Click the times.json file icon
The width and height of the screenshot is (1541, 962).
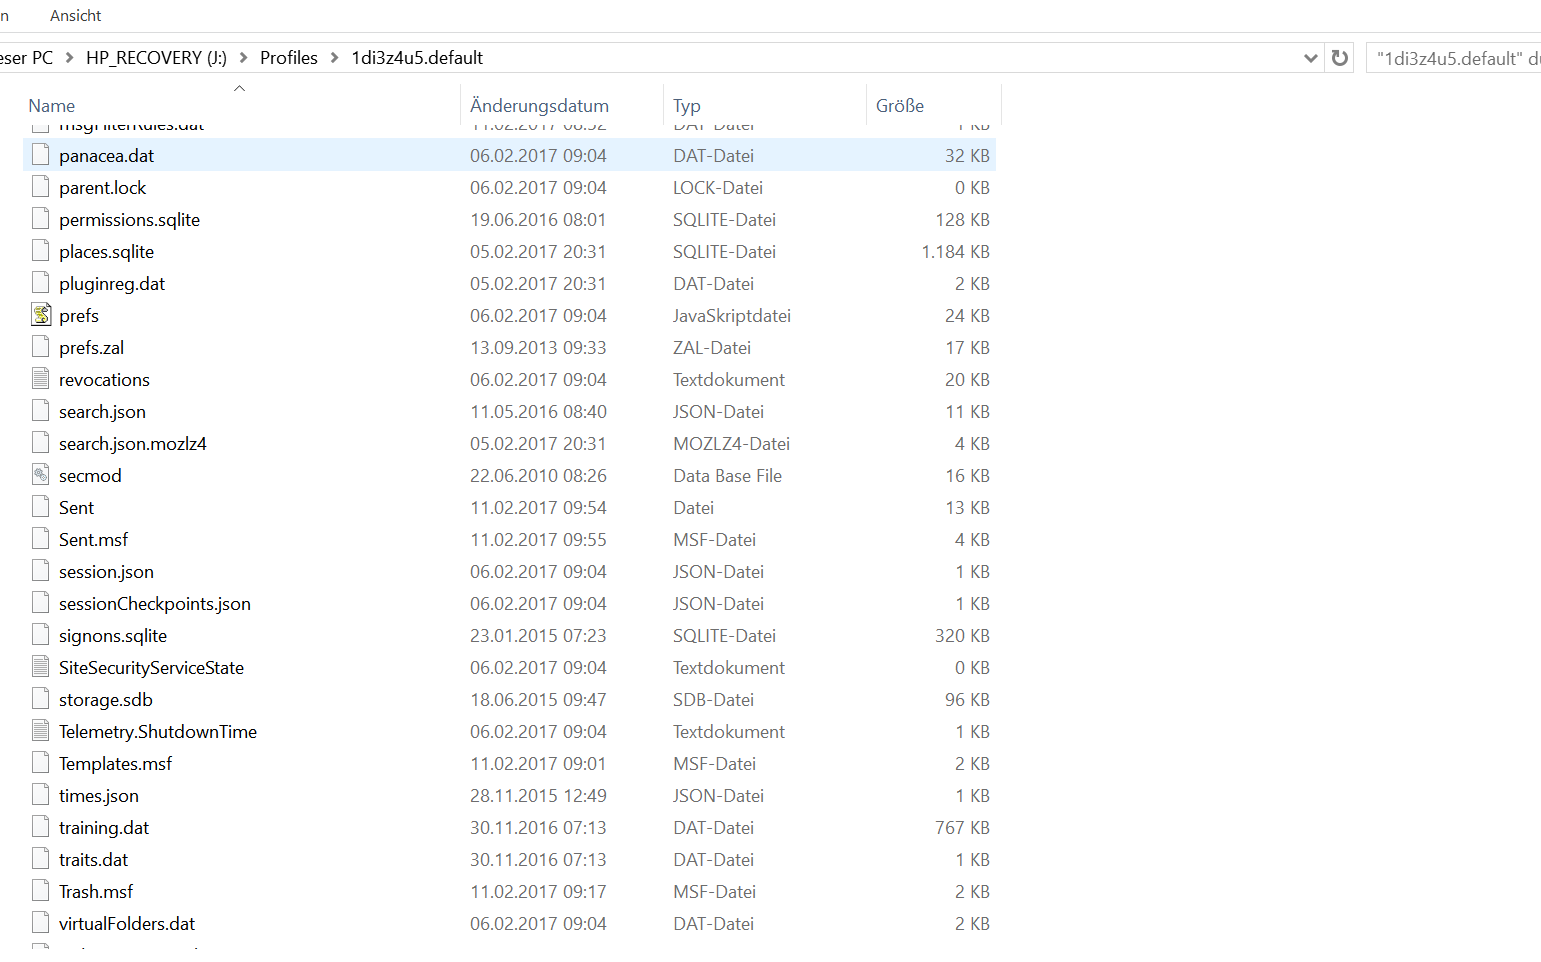[x=40, y=795]
